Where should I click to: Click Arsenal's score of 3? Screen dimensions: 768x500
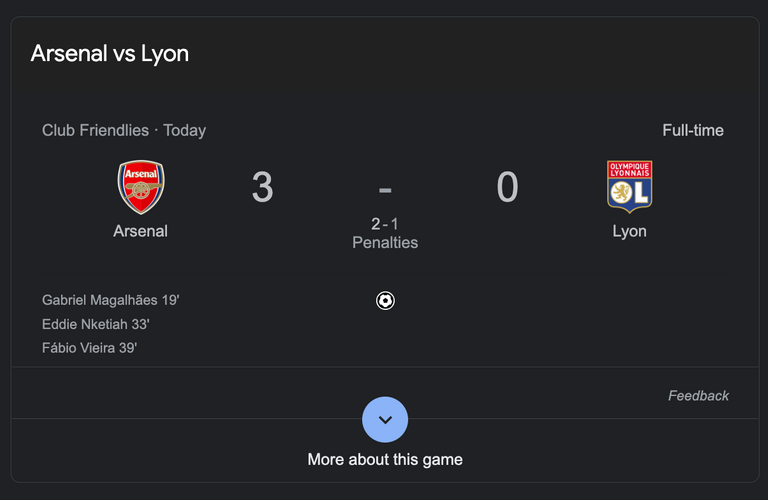coord(263,187)
